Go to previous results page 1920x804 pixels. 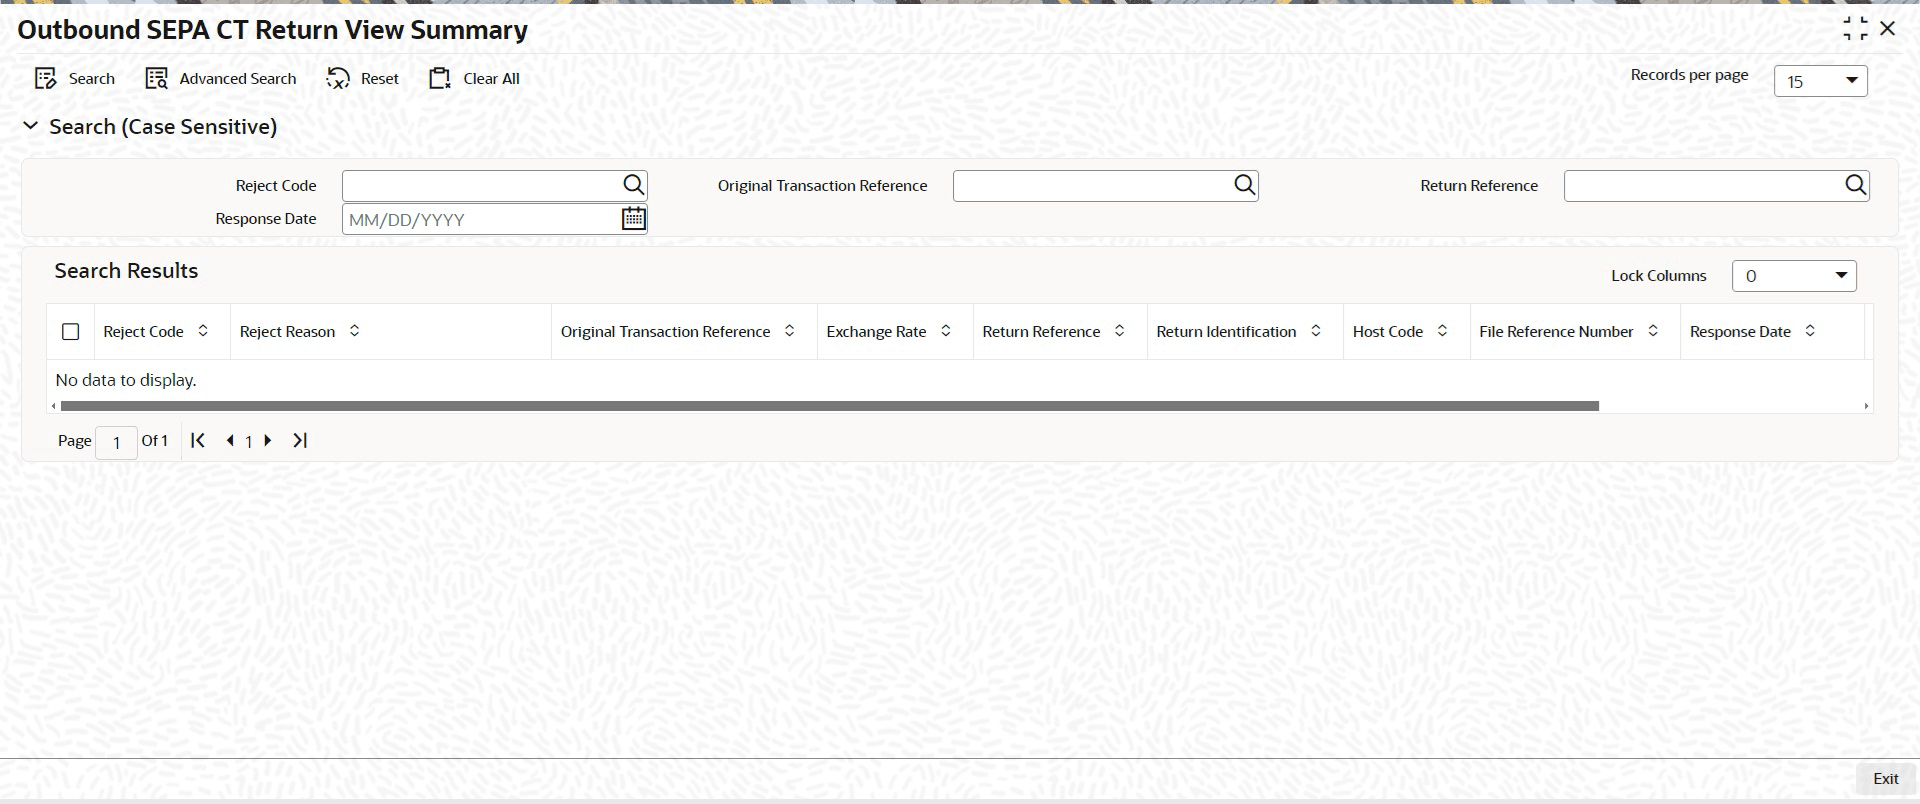230,441
